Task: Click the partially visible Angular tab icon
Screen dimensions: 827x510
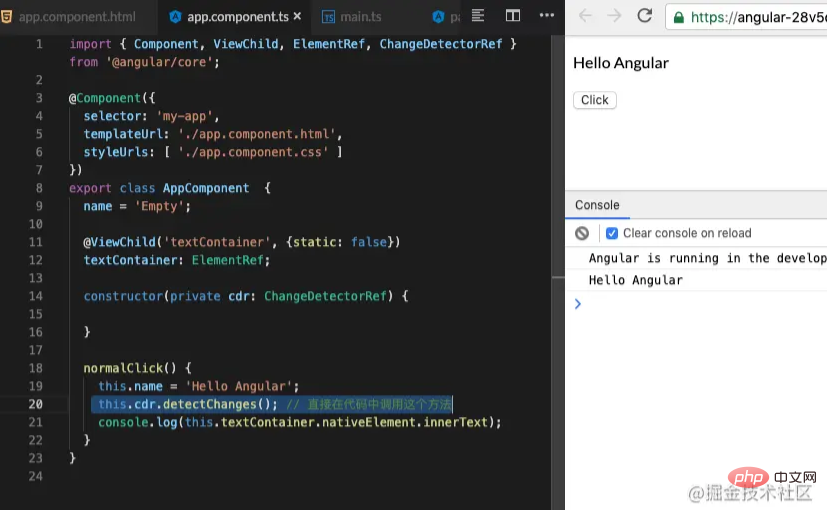Action: pyautogui.click(x=438, y=17)
